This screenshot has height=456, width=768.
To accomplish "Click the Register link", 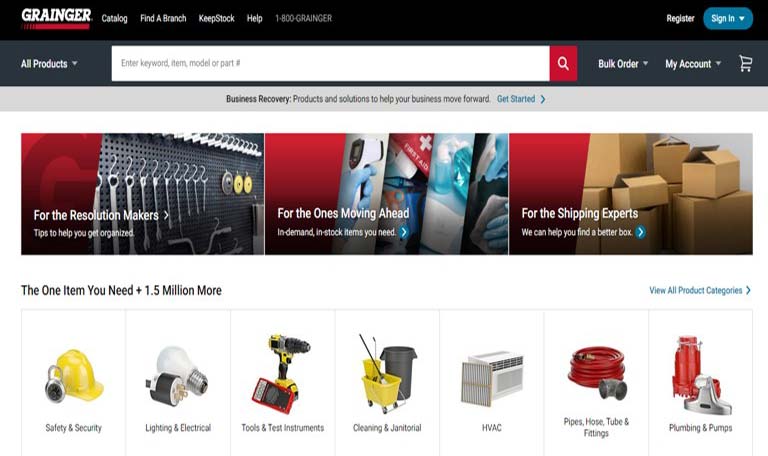I will (680, 18).
